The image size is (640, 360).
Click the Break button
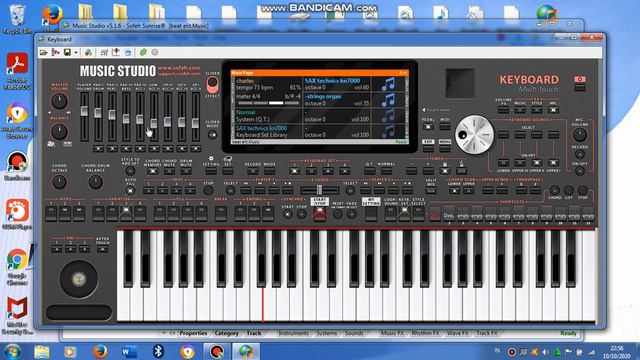click(221, 214)
